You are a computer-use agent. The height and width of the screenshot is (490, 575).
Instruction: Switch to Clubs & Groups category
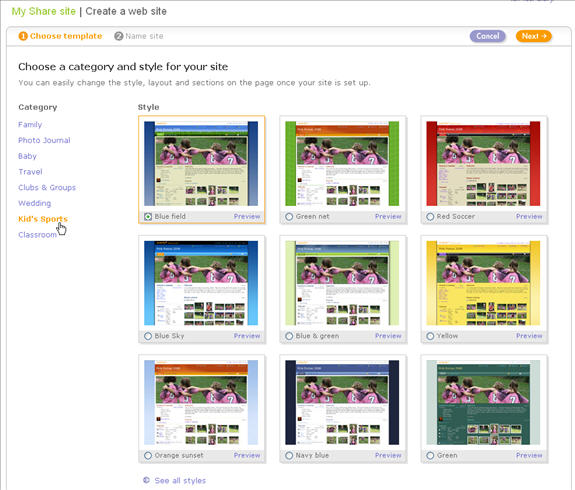47,187
